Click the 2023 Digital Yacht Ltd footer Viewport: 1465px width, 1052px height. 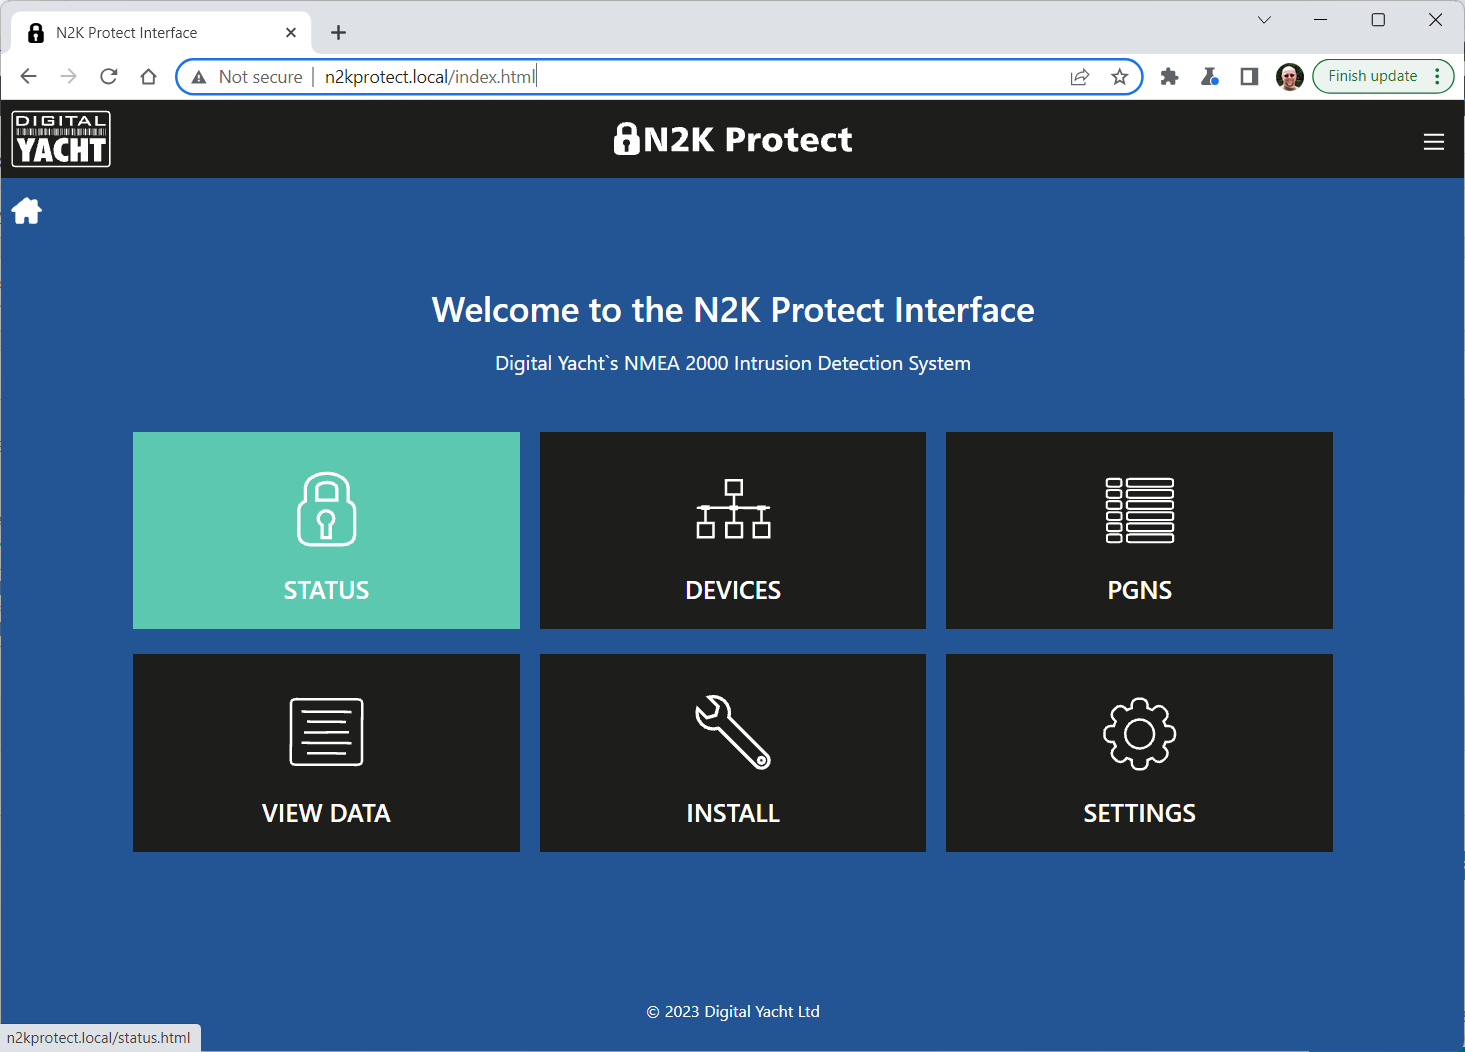[733, 1012]
